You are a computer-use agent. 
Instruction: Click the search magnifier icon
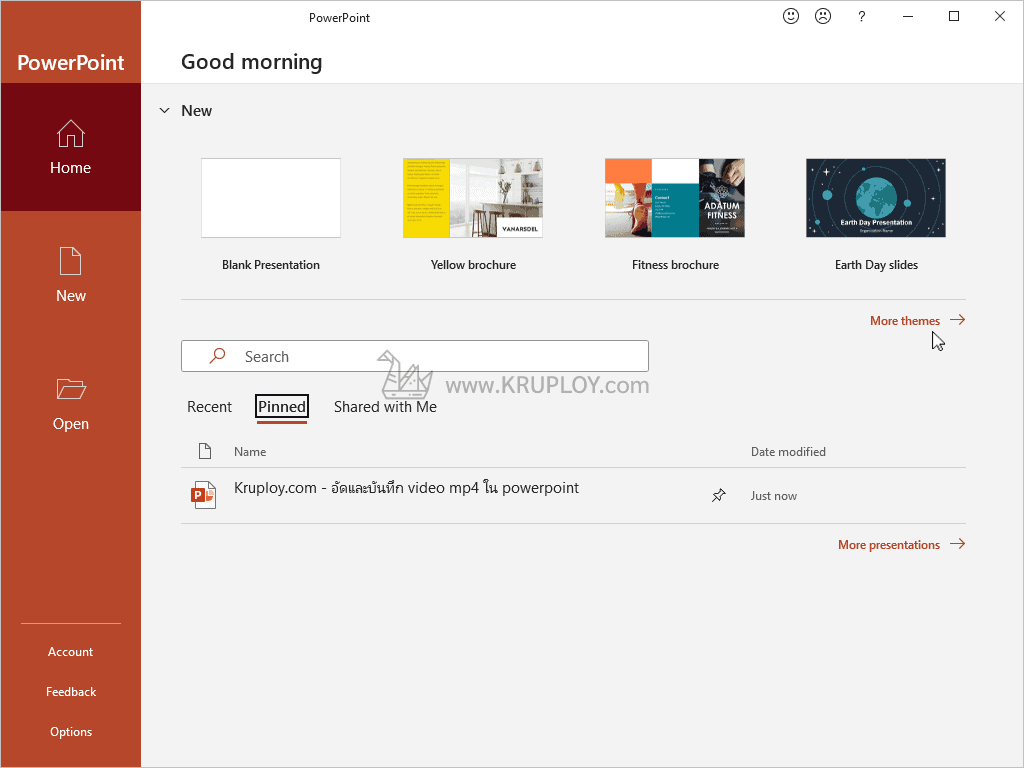coord(217,355)
